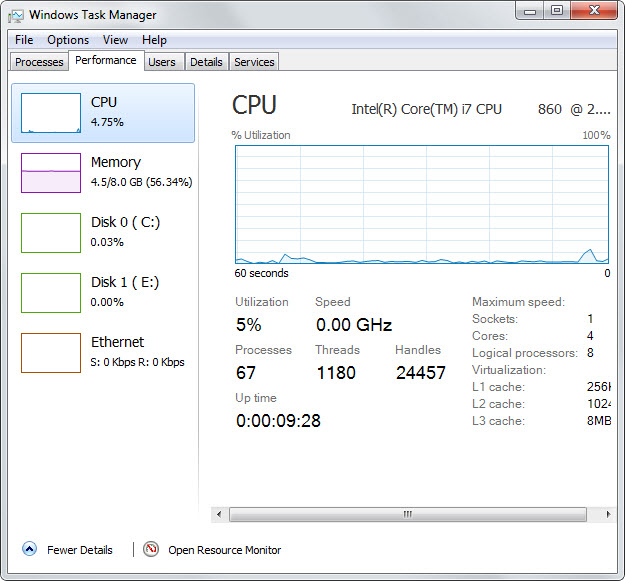Click the '60 seconds' graph label
This screenshot has height=581, width=625.
[261, 273]
